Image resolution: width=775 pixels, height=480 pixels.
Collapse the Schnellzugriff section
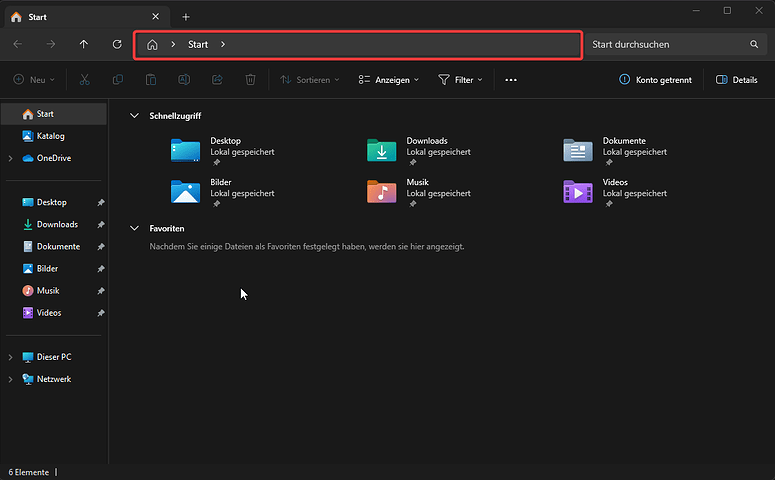pos(135,116)
